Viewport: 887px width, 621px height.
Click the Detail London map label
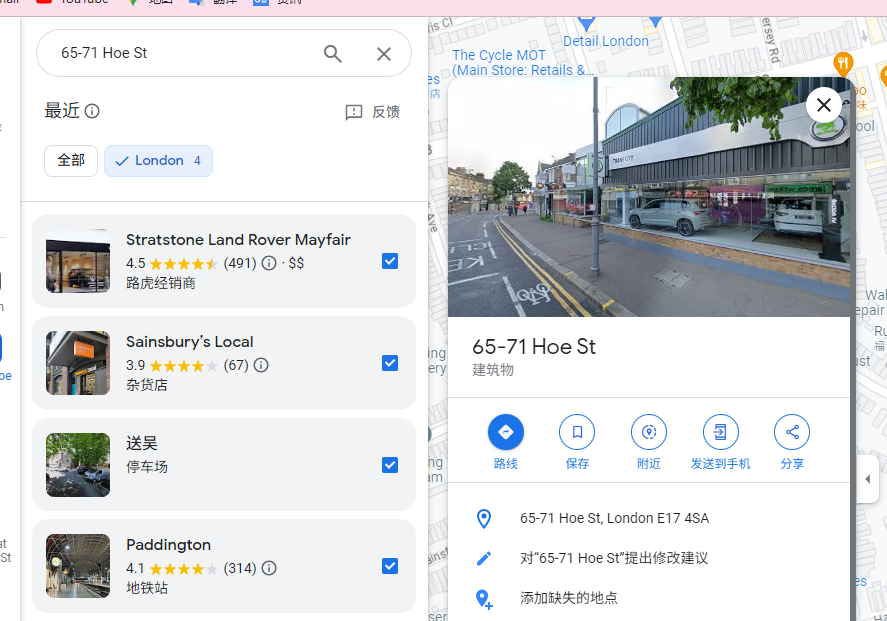606,41
